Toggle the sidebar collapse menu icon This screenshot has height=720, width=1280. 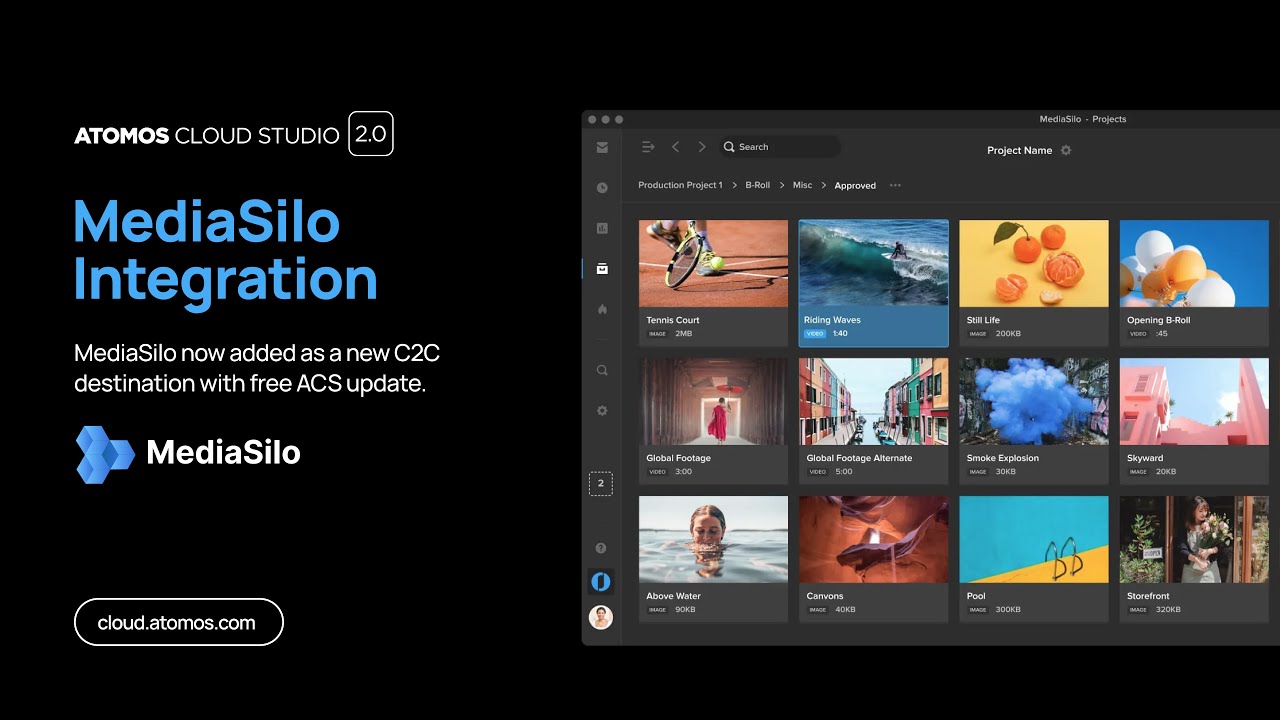(648, 147)
